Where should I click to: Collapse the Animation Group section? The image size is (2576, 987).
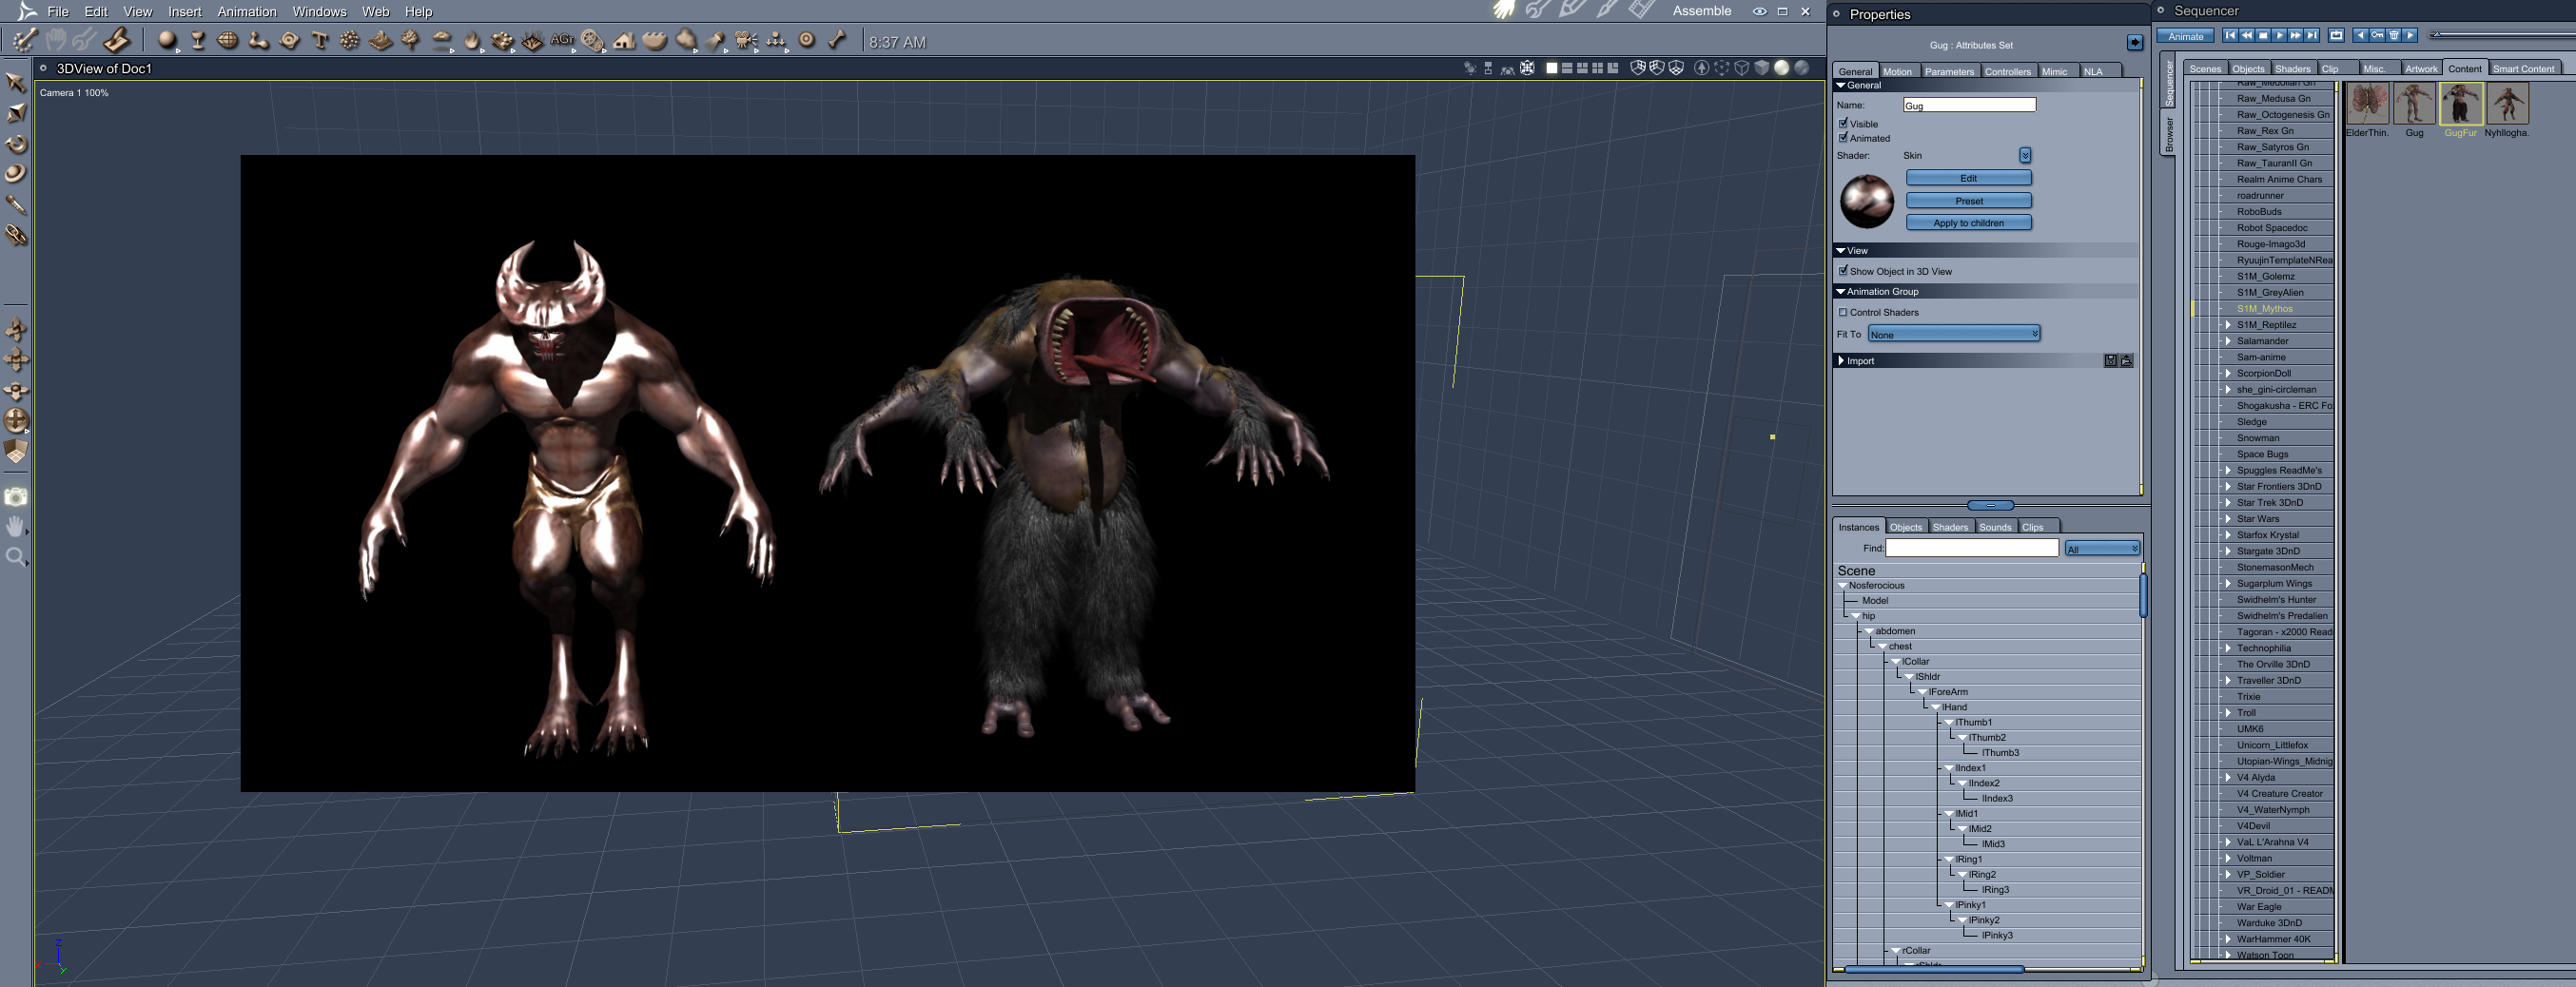tap(1840, 291)
